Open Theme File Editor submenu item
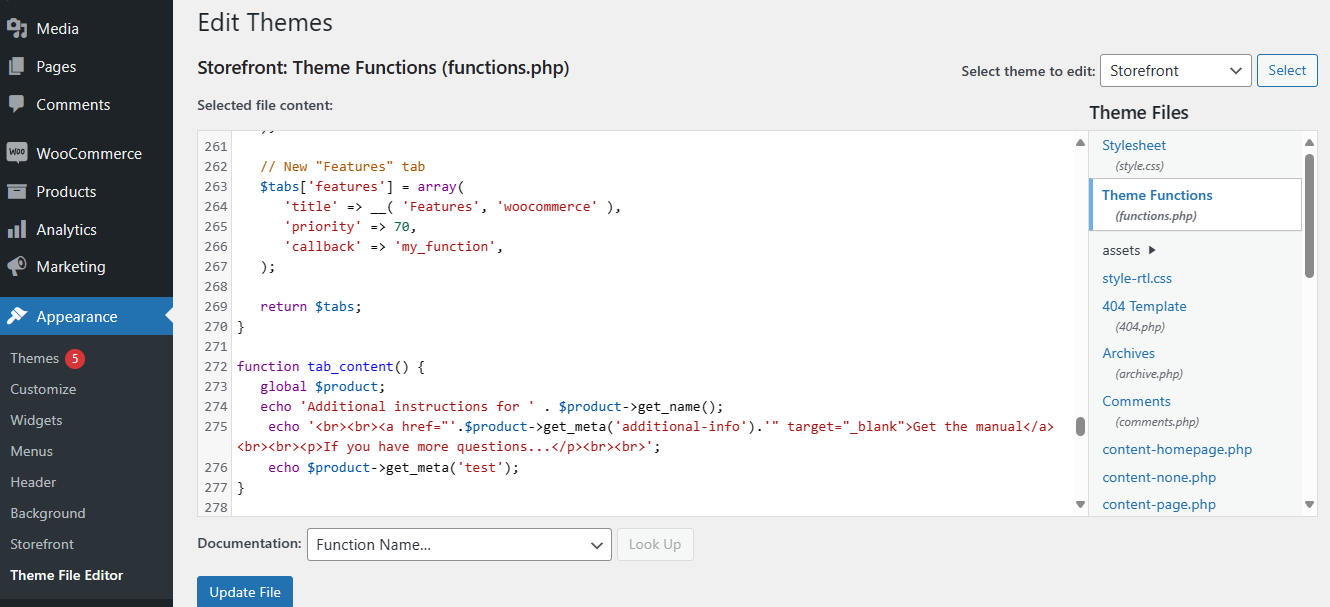The width and height of the screenshot is (1330, 607). [67, 575]
